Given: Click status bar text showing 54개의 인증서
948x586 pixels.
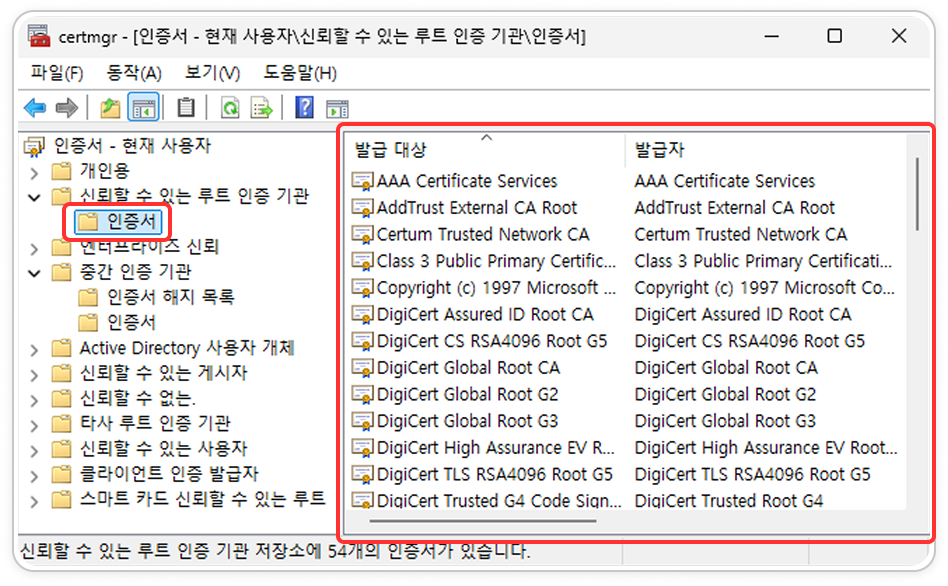Looking at the screenshot, I should [x=275, y=551].
